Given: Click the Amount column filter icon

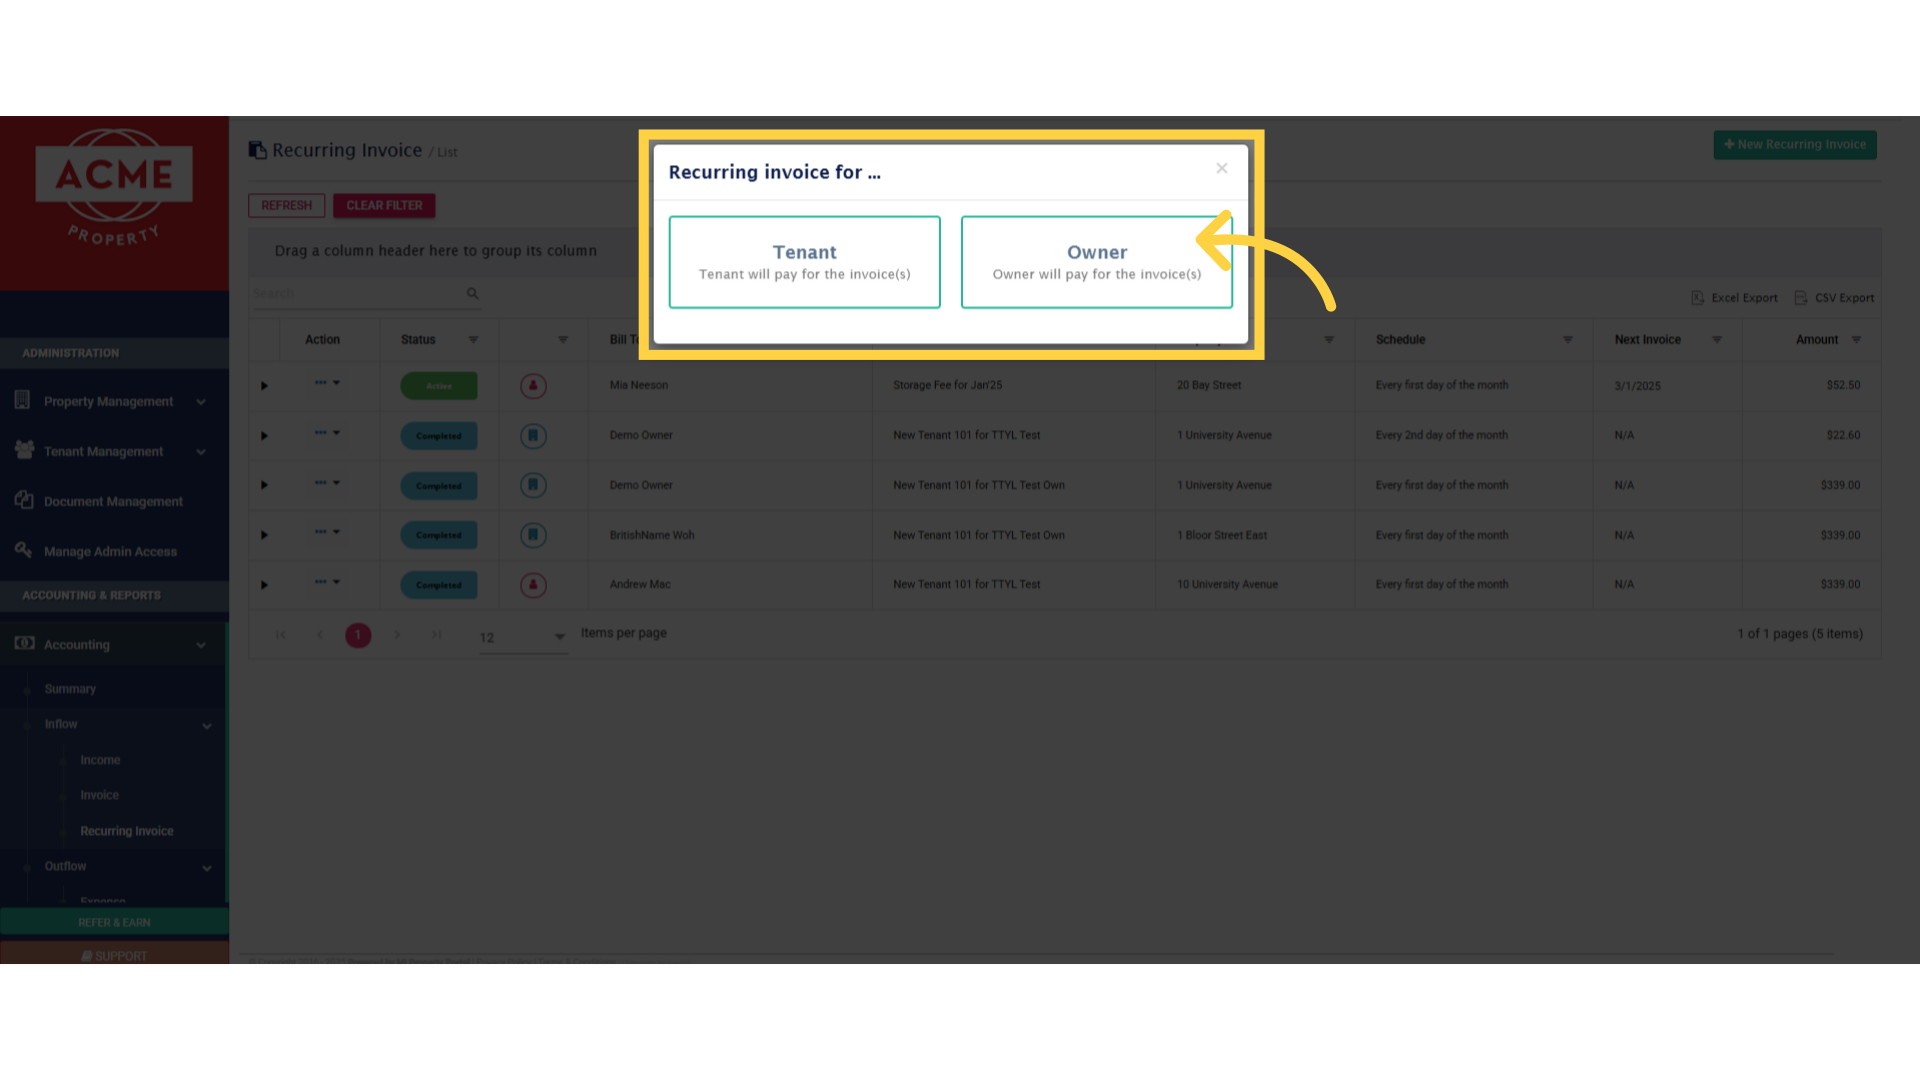Looking at the screenshot, I should (1856, 340).
